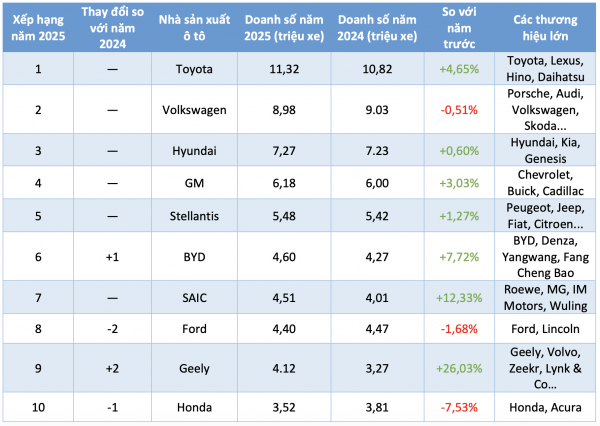Click the Toyota manufacturer cell
The height and width of the screenshot is (426, 600).
click(x=194, y=68)
